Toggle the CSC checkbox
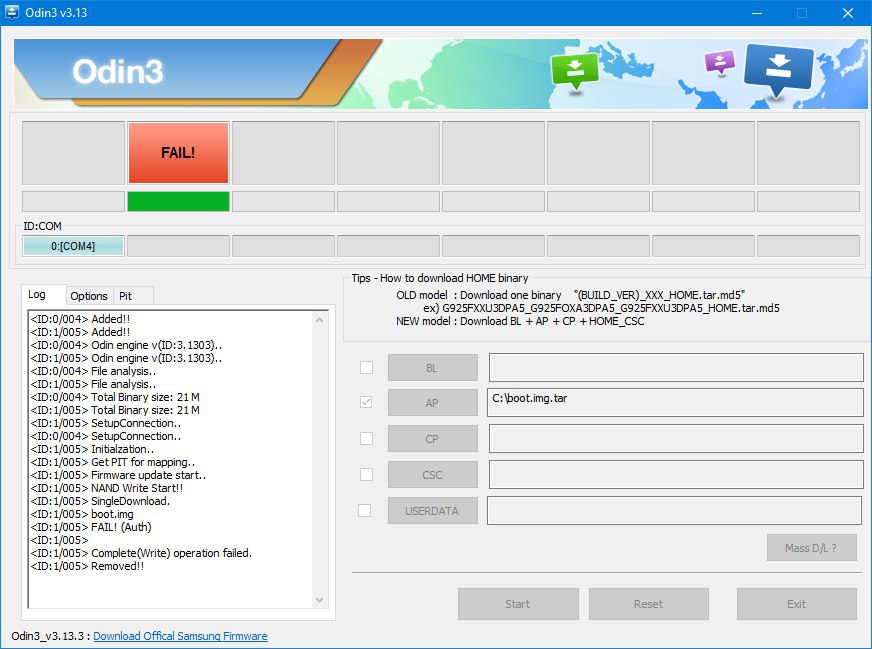 [x=366, y=474]
